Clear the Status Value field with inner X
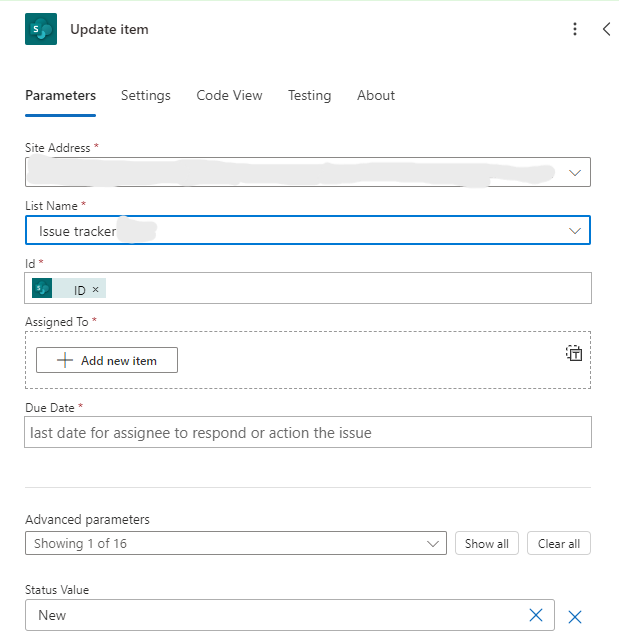Image resolution: width=619 pixels, height=642 pixels. pos(535,615)
